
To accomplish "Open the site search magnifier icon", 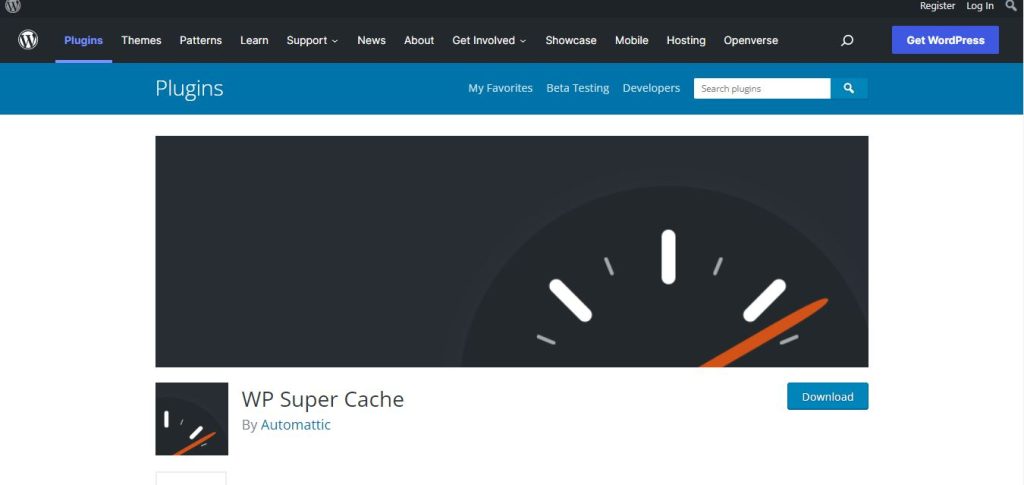I will point(847,40).
